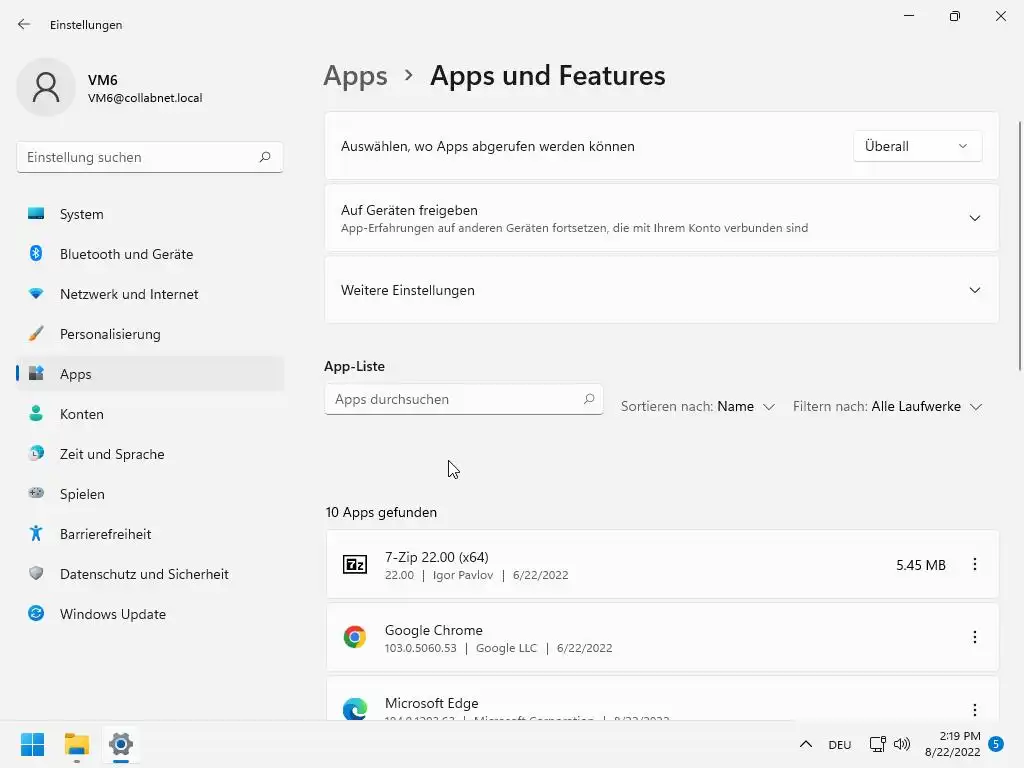
Task: Open Windows Update settings page
Action: [x=112, y=614]
